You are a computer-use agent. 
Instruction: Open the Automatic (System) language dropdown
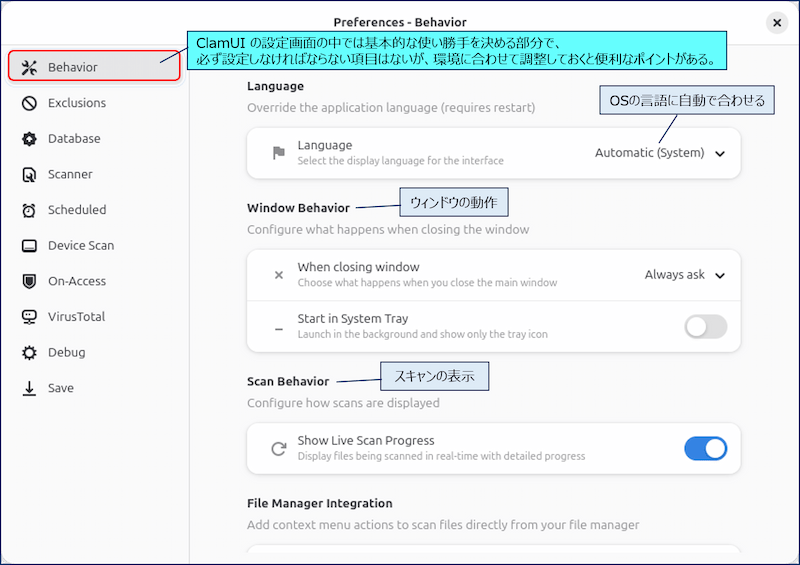click(x=660, y=153)
